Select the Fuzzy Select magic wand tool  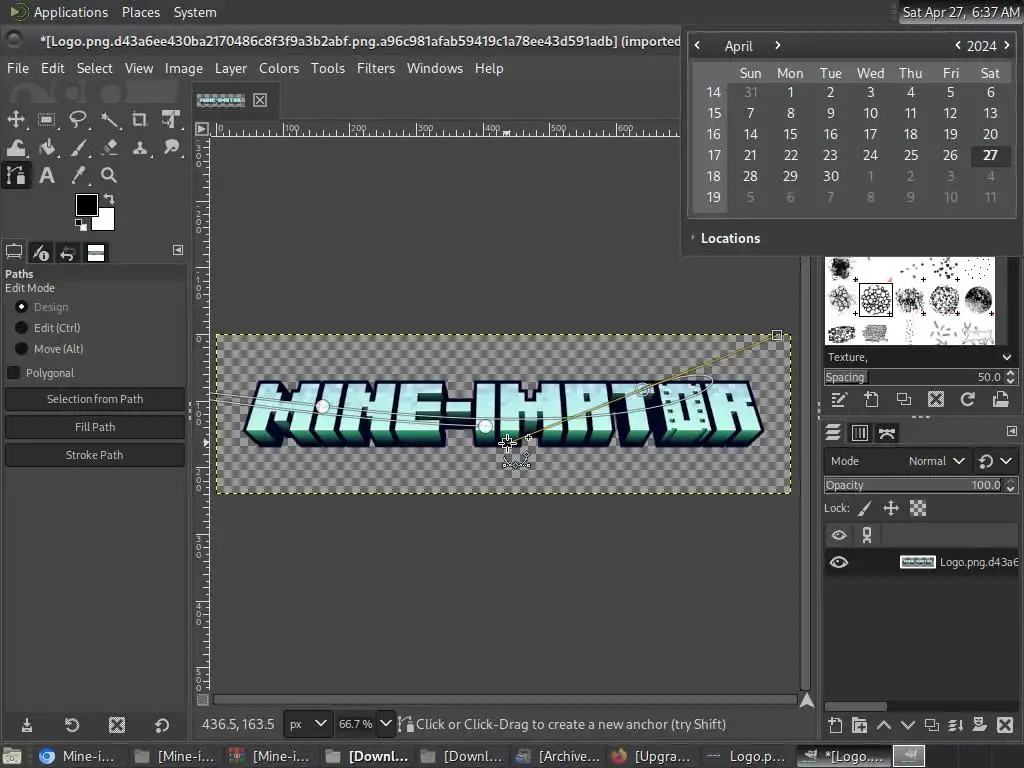pos(109,120)
